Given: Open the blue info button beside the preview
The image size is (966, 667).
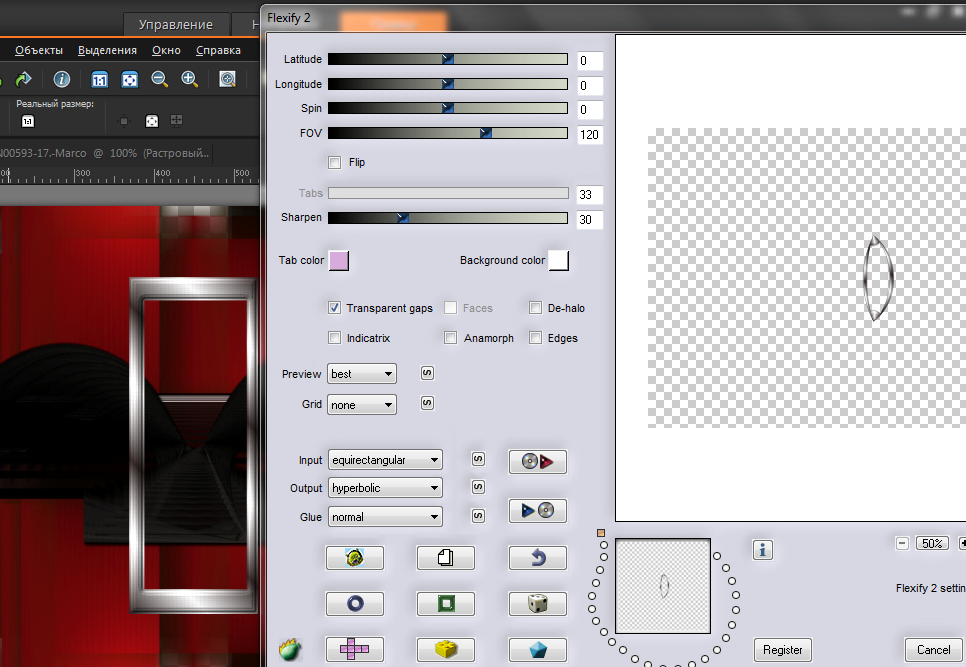Looking at the screenshot, I should click(763, 550).
